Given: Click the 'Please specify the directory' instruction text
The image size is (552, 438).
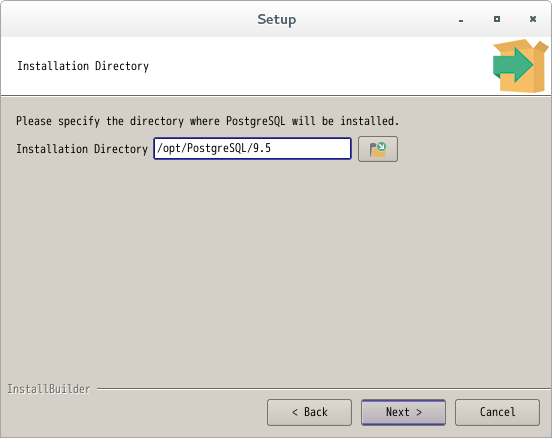Looking at the screenshot, I should (x=208, y=121).
